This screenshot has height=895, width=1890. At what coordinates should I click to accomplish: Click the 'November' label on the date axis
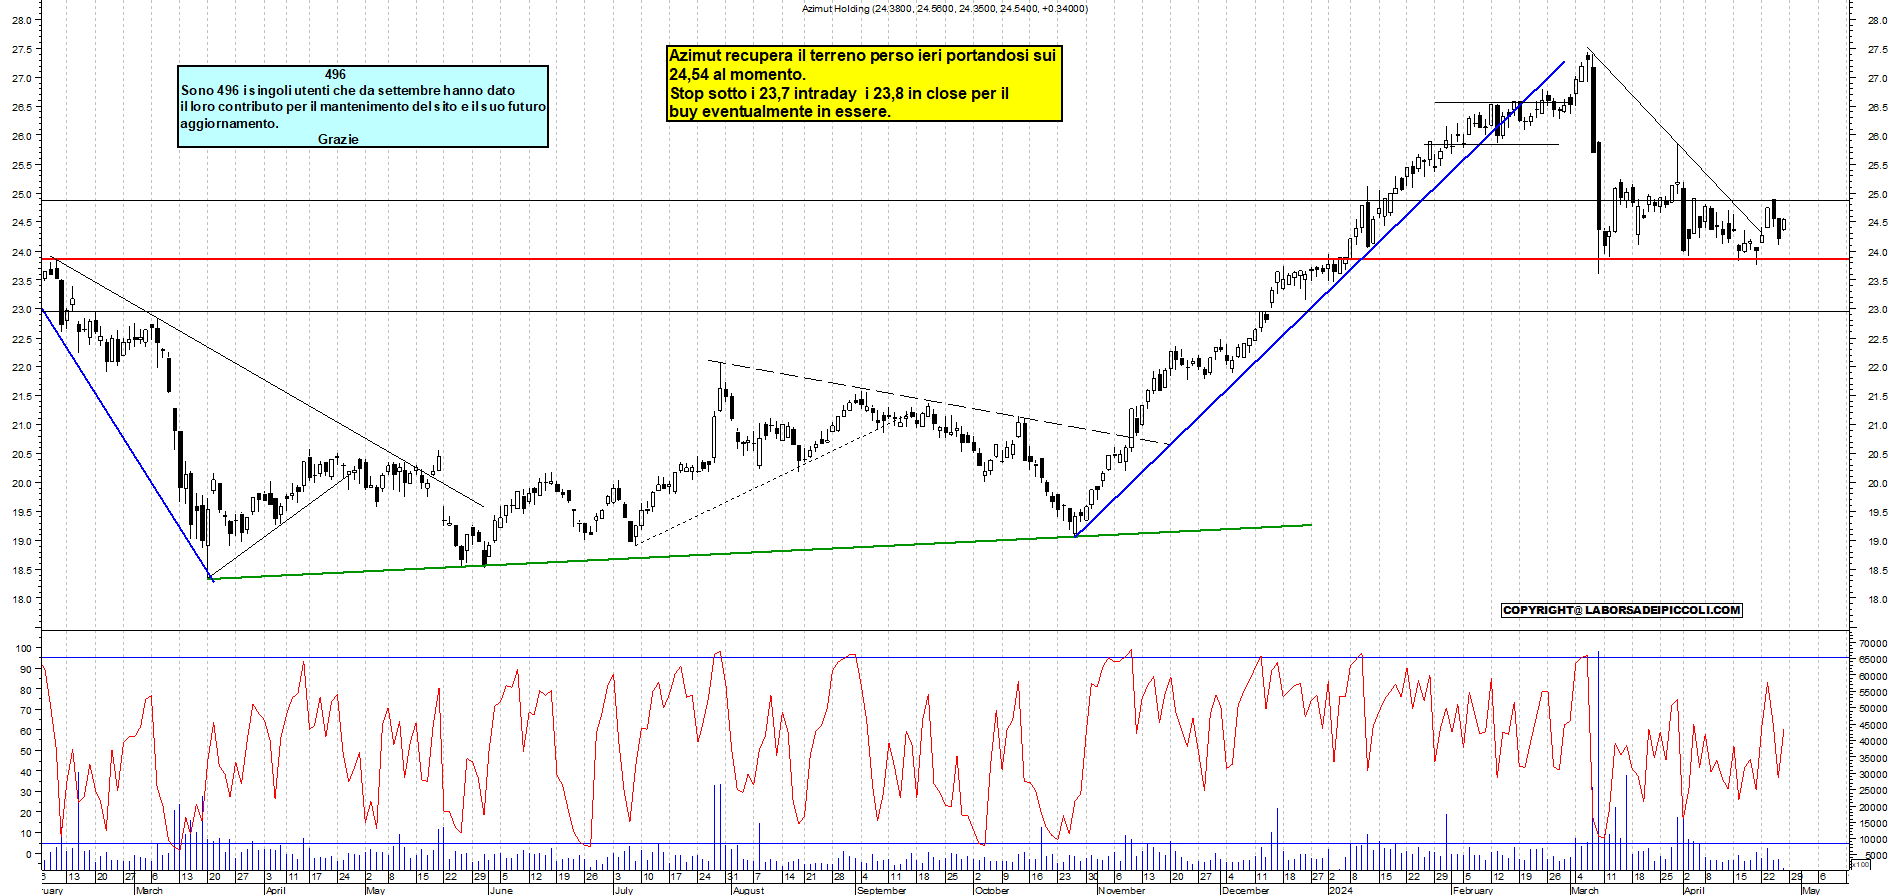(x=1121, y=890)
